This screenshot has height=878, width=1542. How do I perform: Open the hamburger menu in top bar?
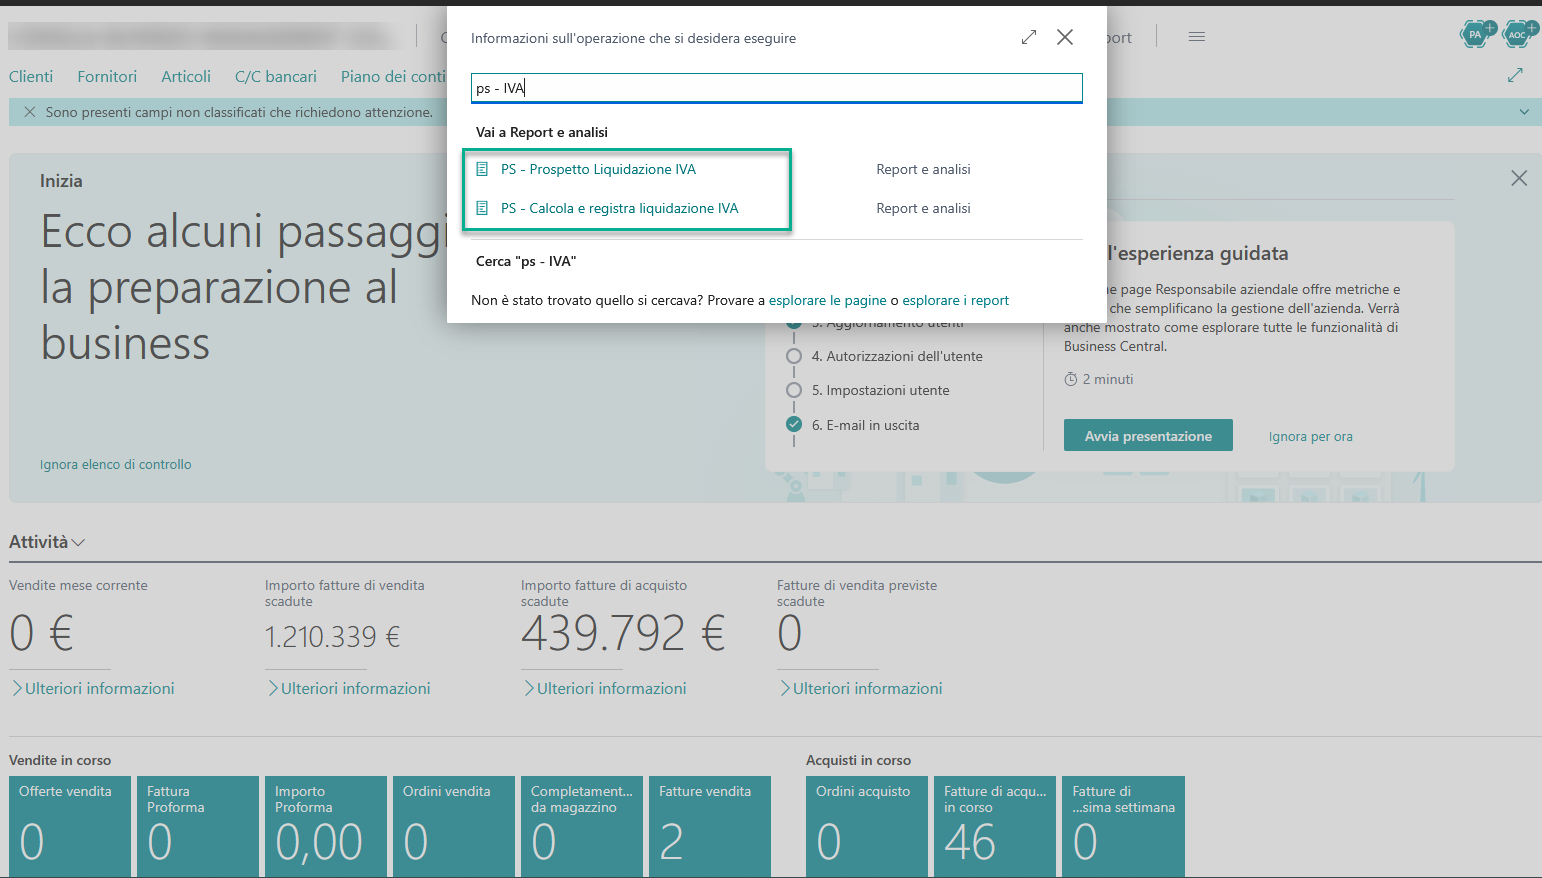tap(1197, 37)
